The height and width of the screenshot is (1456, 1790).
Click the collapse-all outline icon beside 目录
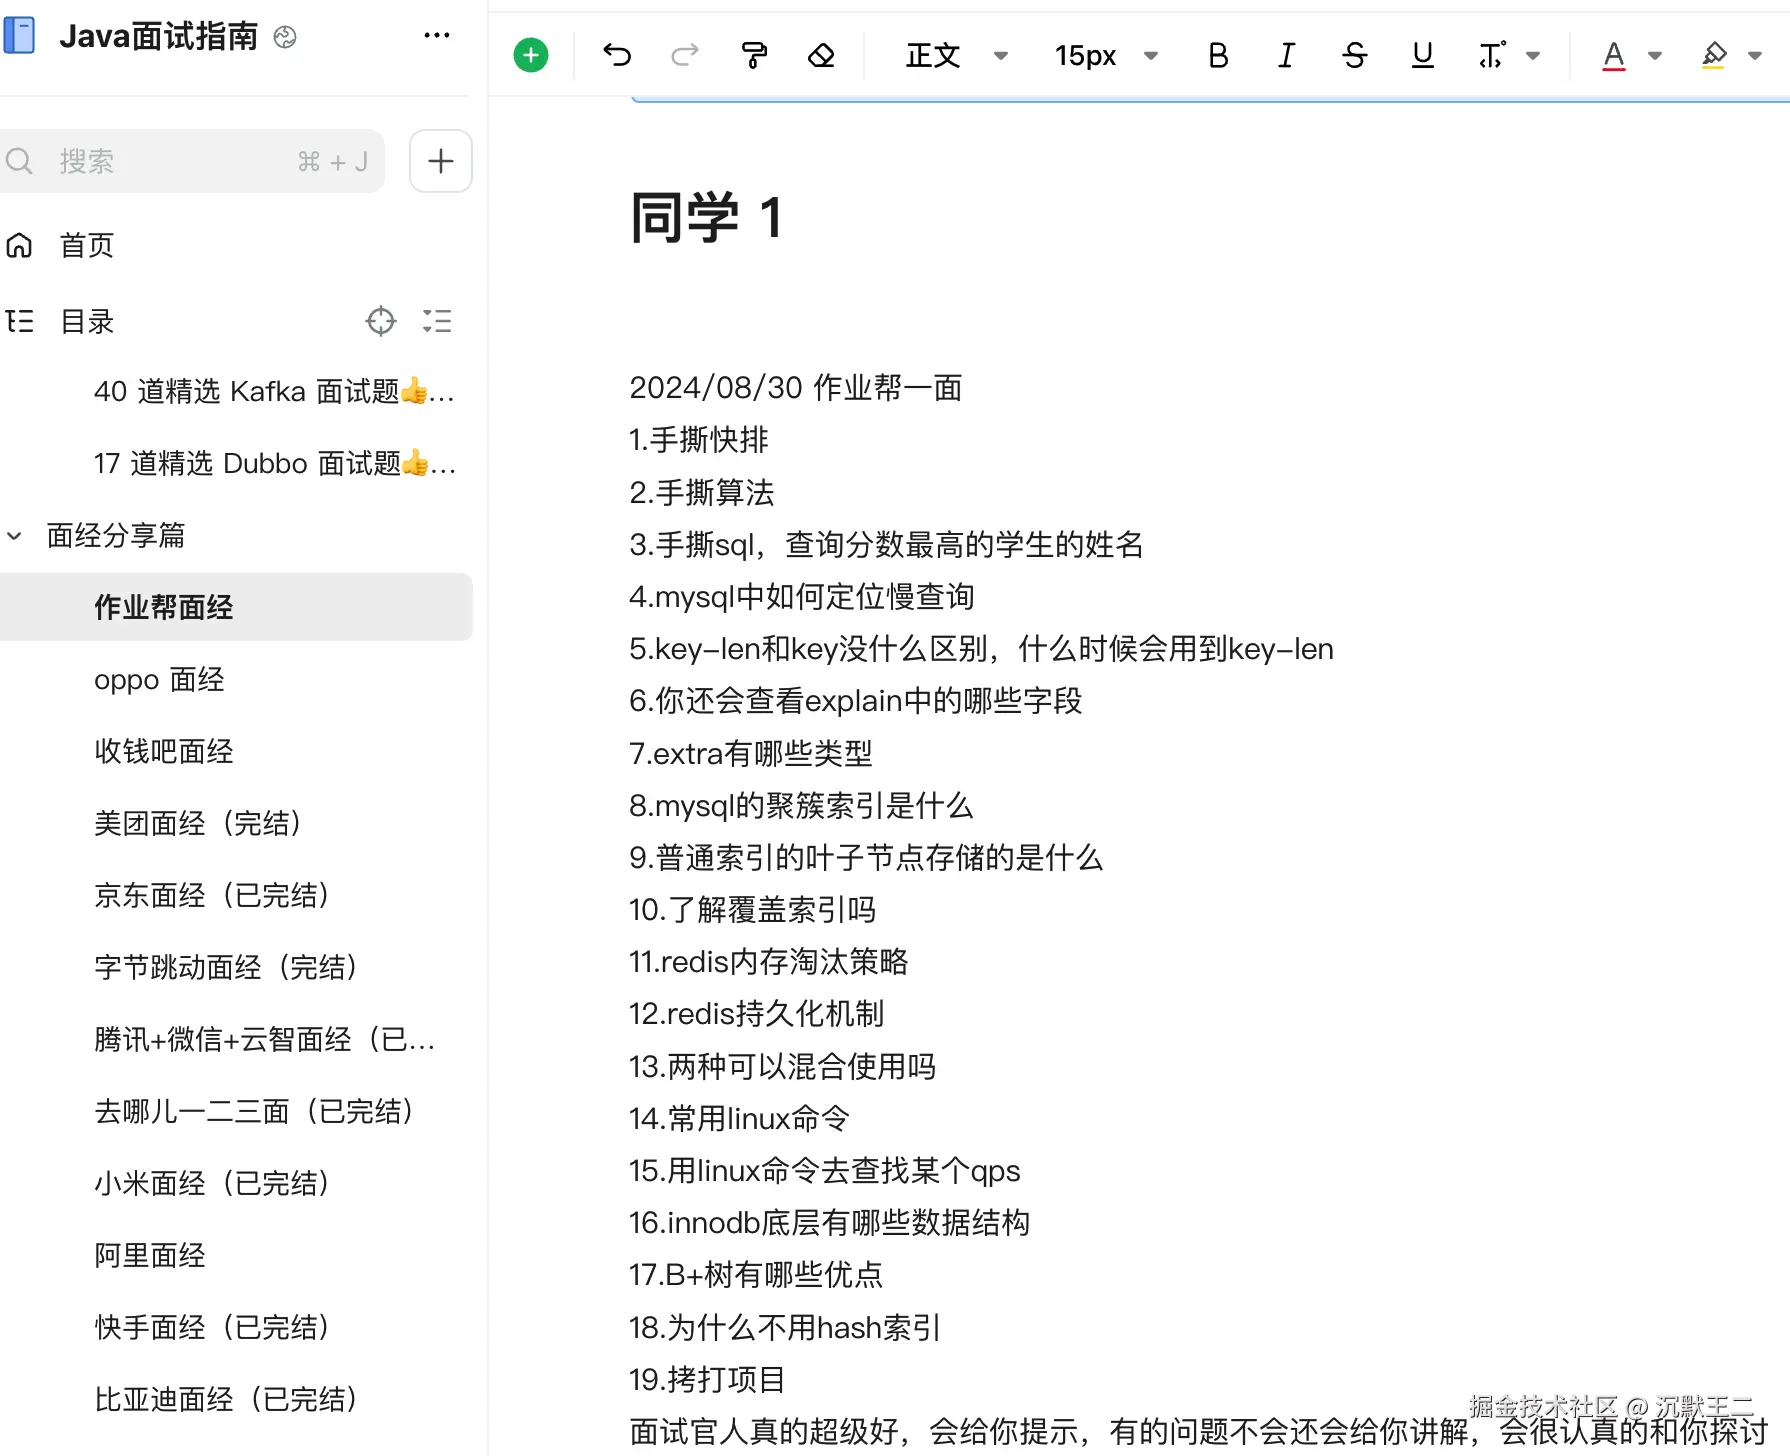[x=437, y=321]
